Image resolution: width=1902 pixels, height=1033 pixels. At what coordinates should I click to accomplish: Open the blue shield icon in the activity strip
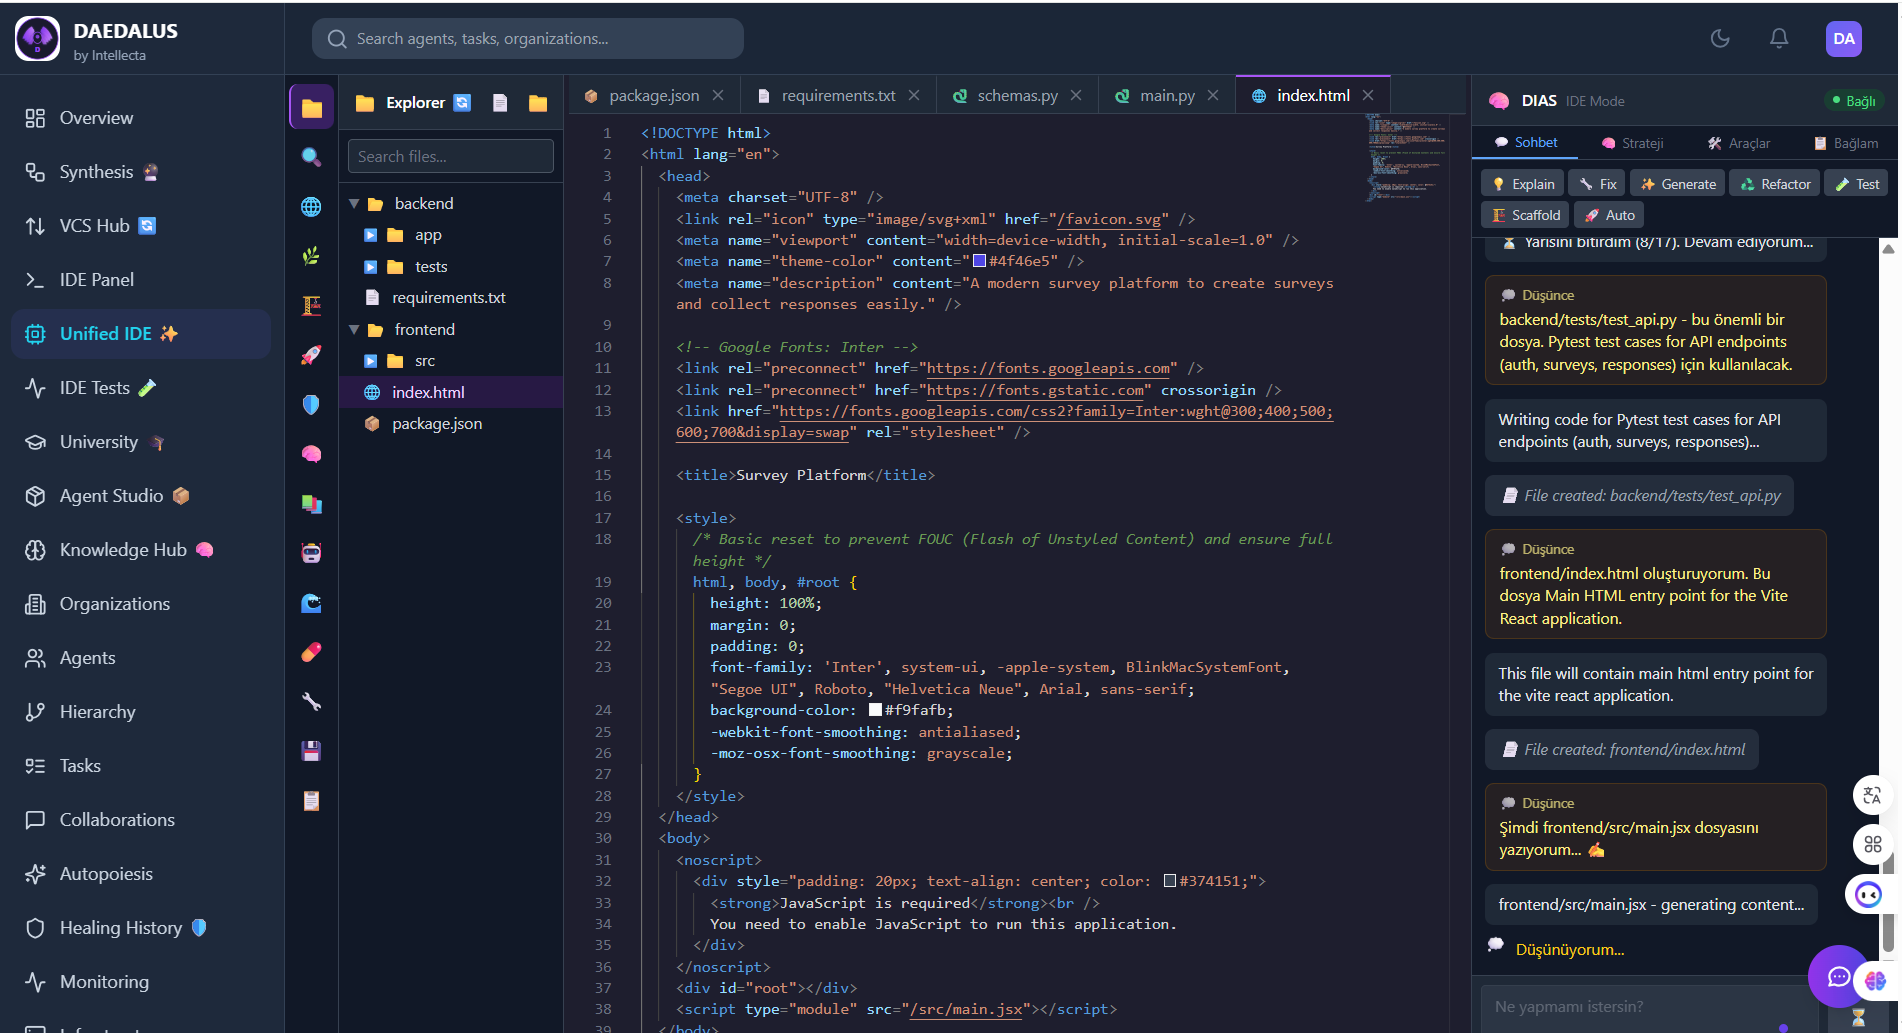coord(312,405)
